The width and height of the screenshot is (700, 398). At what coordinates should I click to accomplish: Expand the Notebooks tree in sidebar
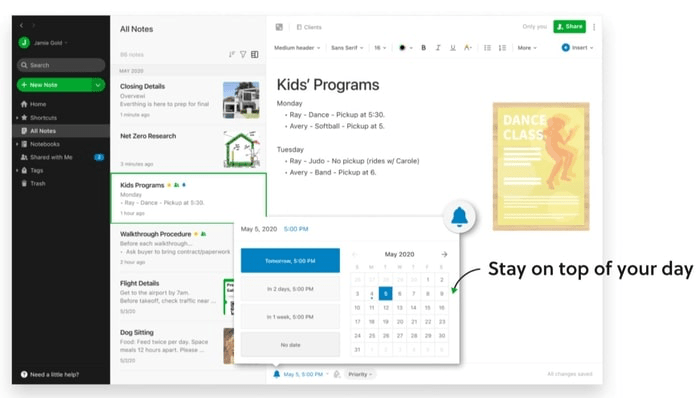point(17,144)
